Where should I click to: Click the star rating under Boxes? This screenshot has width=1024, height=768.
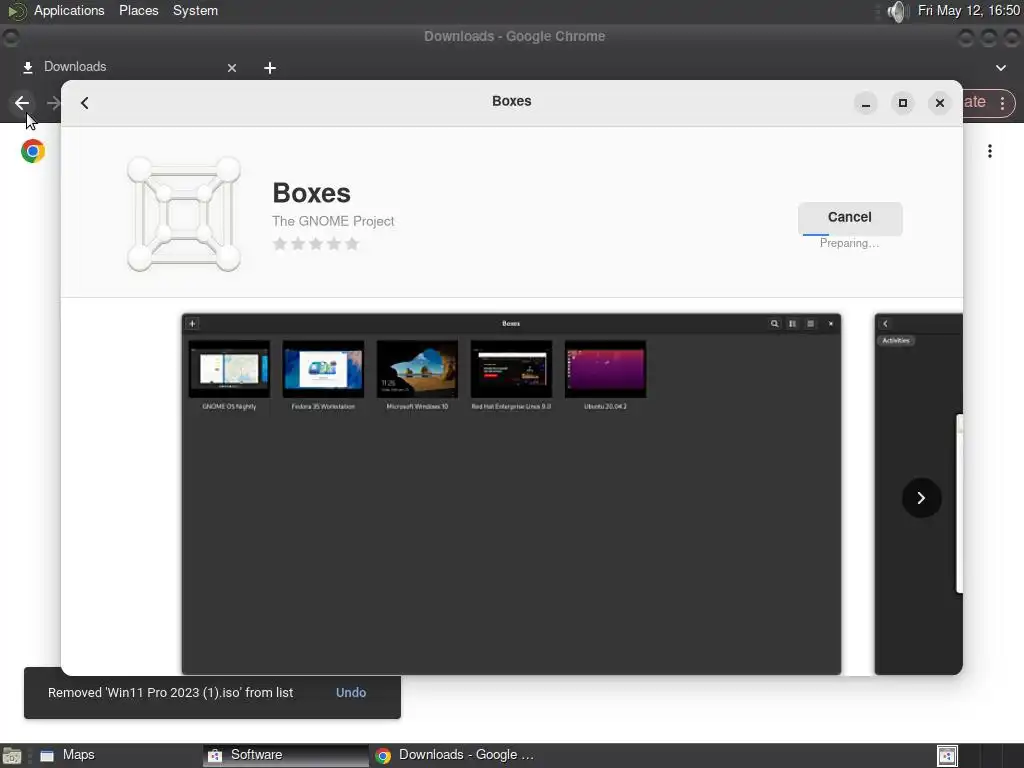[x=316, y=244]
